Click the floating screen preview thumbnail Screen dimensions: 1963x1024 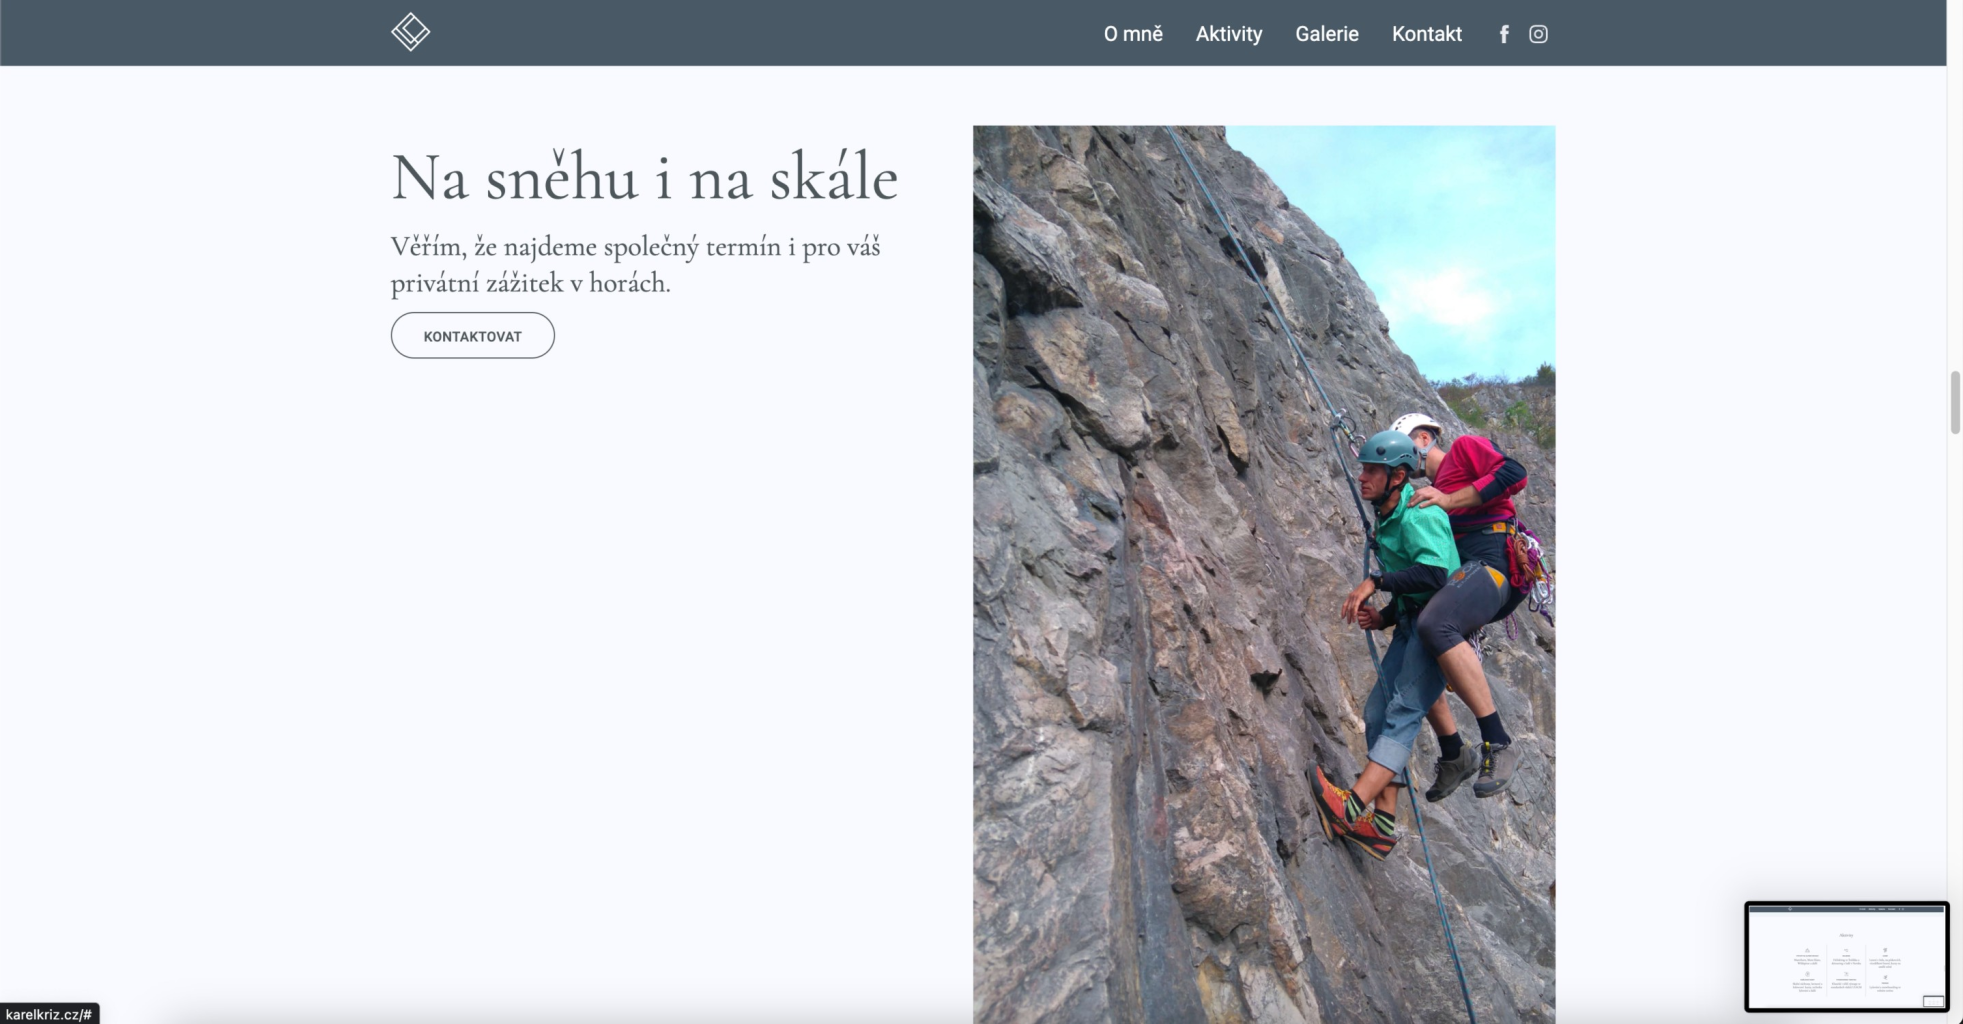(x=1846, y=957)
